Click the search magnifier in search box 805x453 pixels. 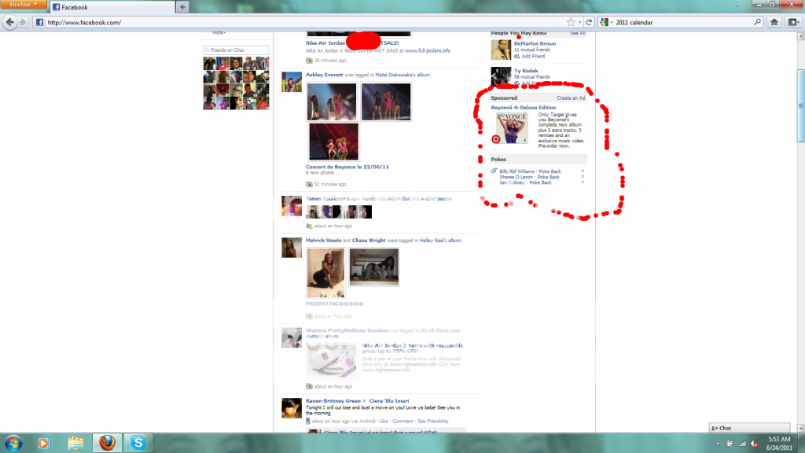pos(756,22)
